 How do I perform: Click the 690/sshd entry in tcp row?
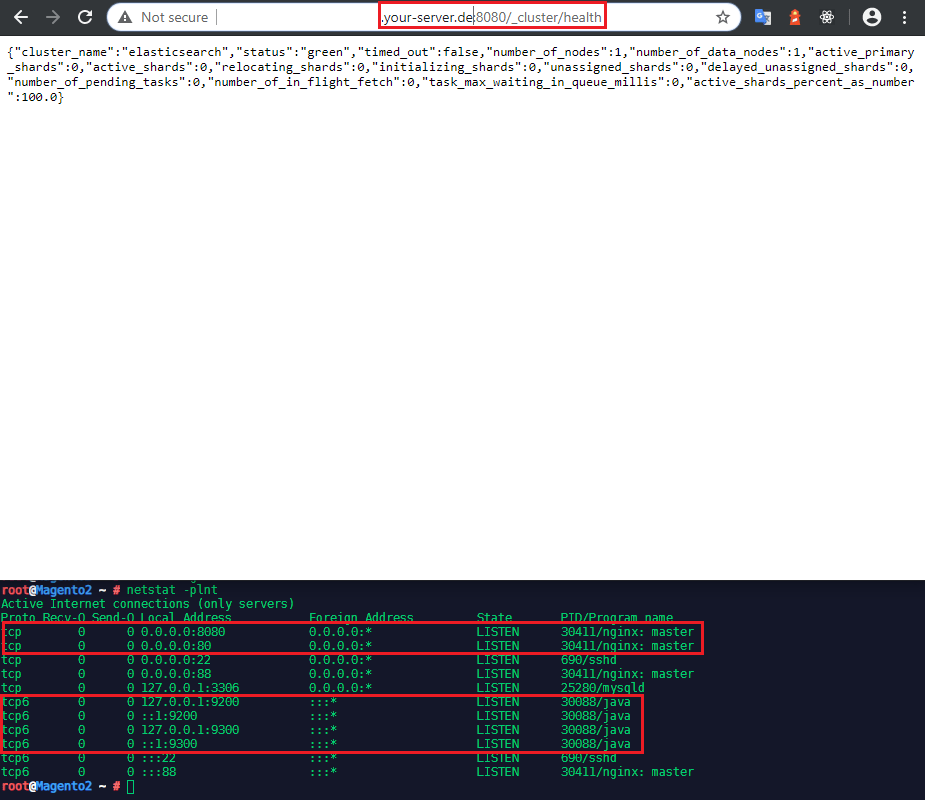click(588, 660)
